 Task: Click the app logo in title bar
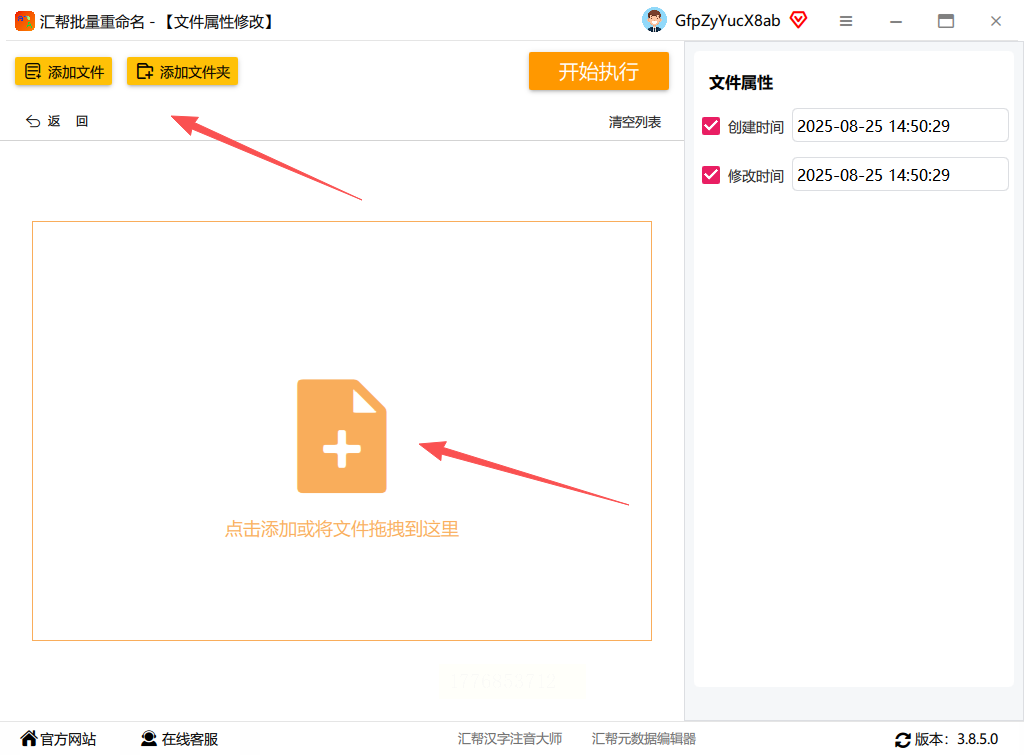click(25, 21)
